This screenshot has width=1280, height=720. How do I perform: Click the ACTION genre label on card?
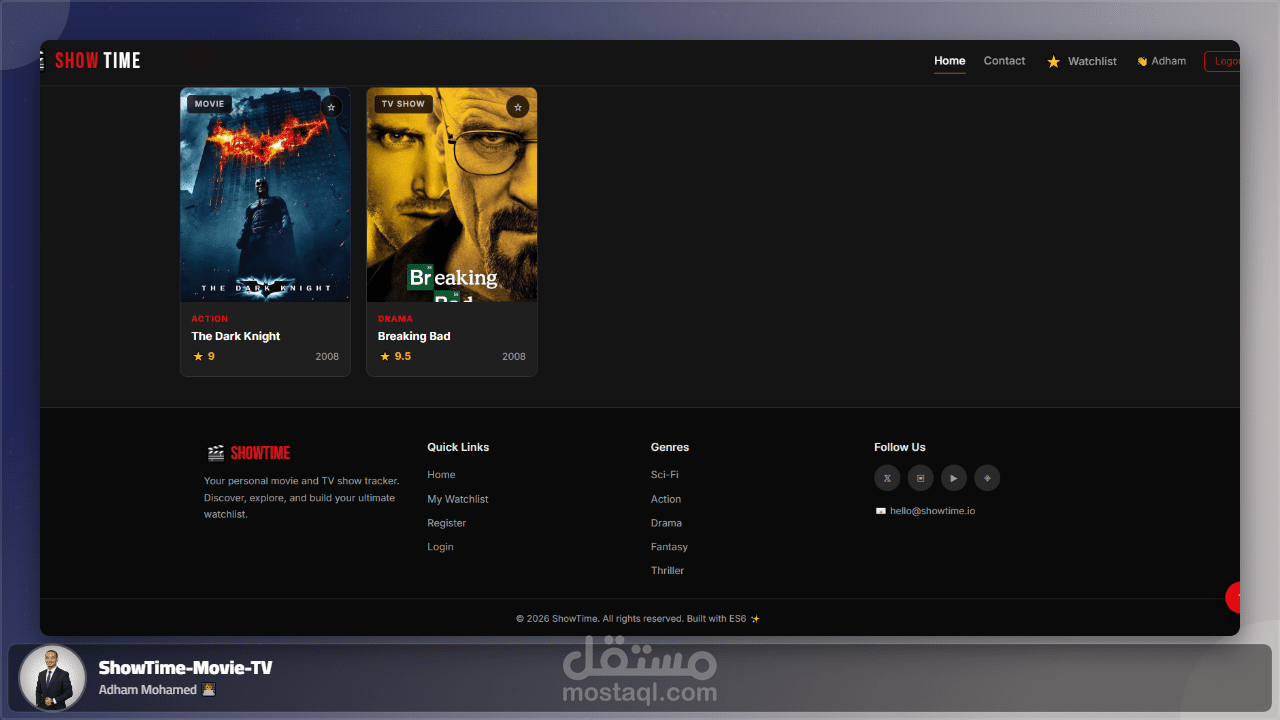[x=210, y=319]
